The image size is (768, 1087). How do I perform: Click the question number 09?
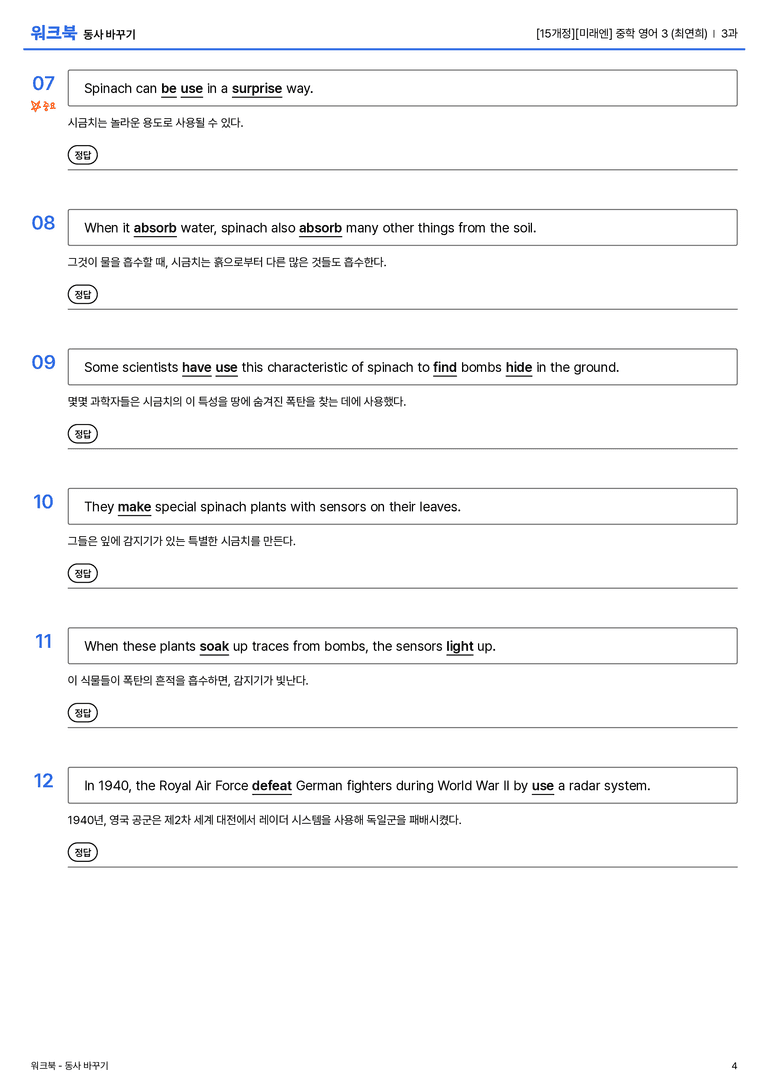tap(44, 362)
